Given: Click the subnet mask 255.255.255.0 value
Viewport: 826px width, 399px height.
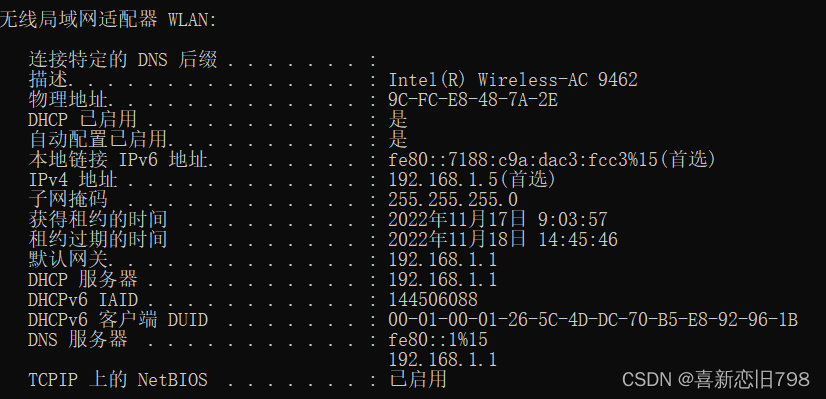Looking at the screenshot, I should tap(453, 200).
